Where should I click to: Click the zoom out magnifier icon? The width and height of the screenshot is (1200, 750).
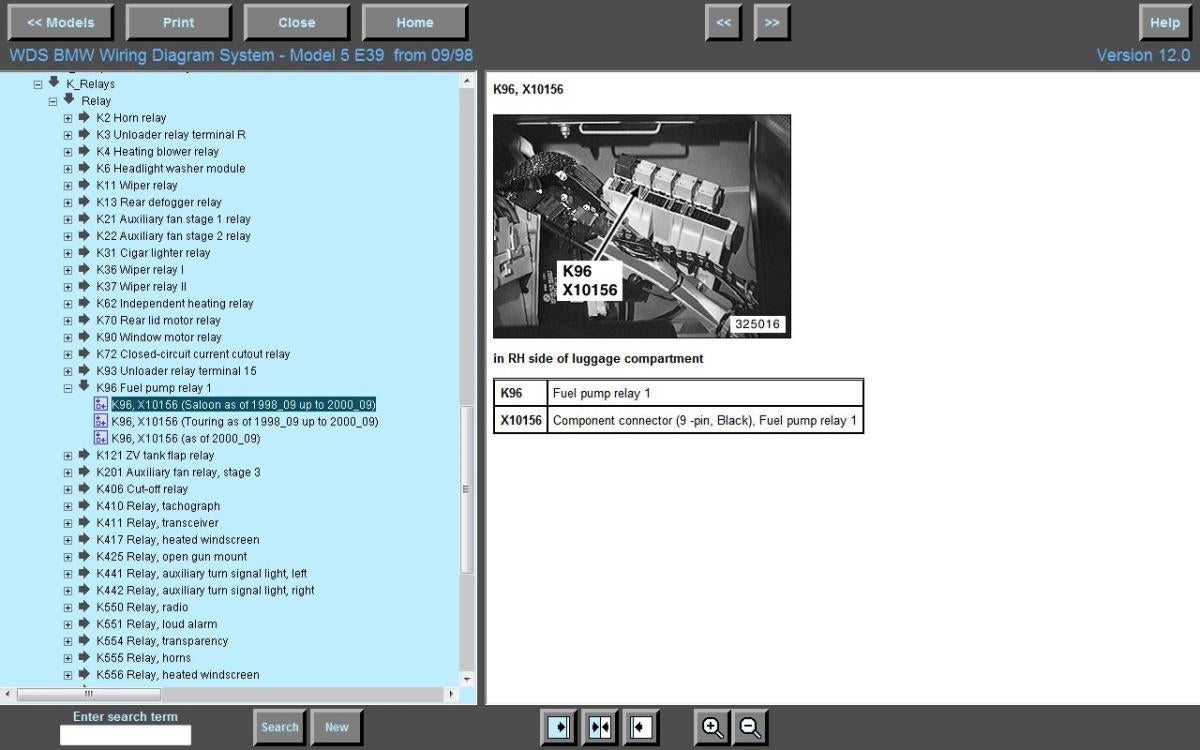coord(751,727)
